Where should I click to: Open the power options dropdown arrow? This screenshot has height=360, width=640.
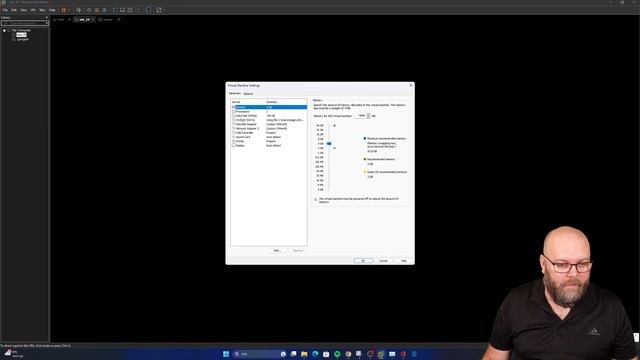coord(69,10)
